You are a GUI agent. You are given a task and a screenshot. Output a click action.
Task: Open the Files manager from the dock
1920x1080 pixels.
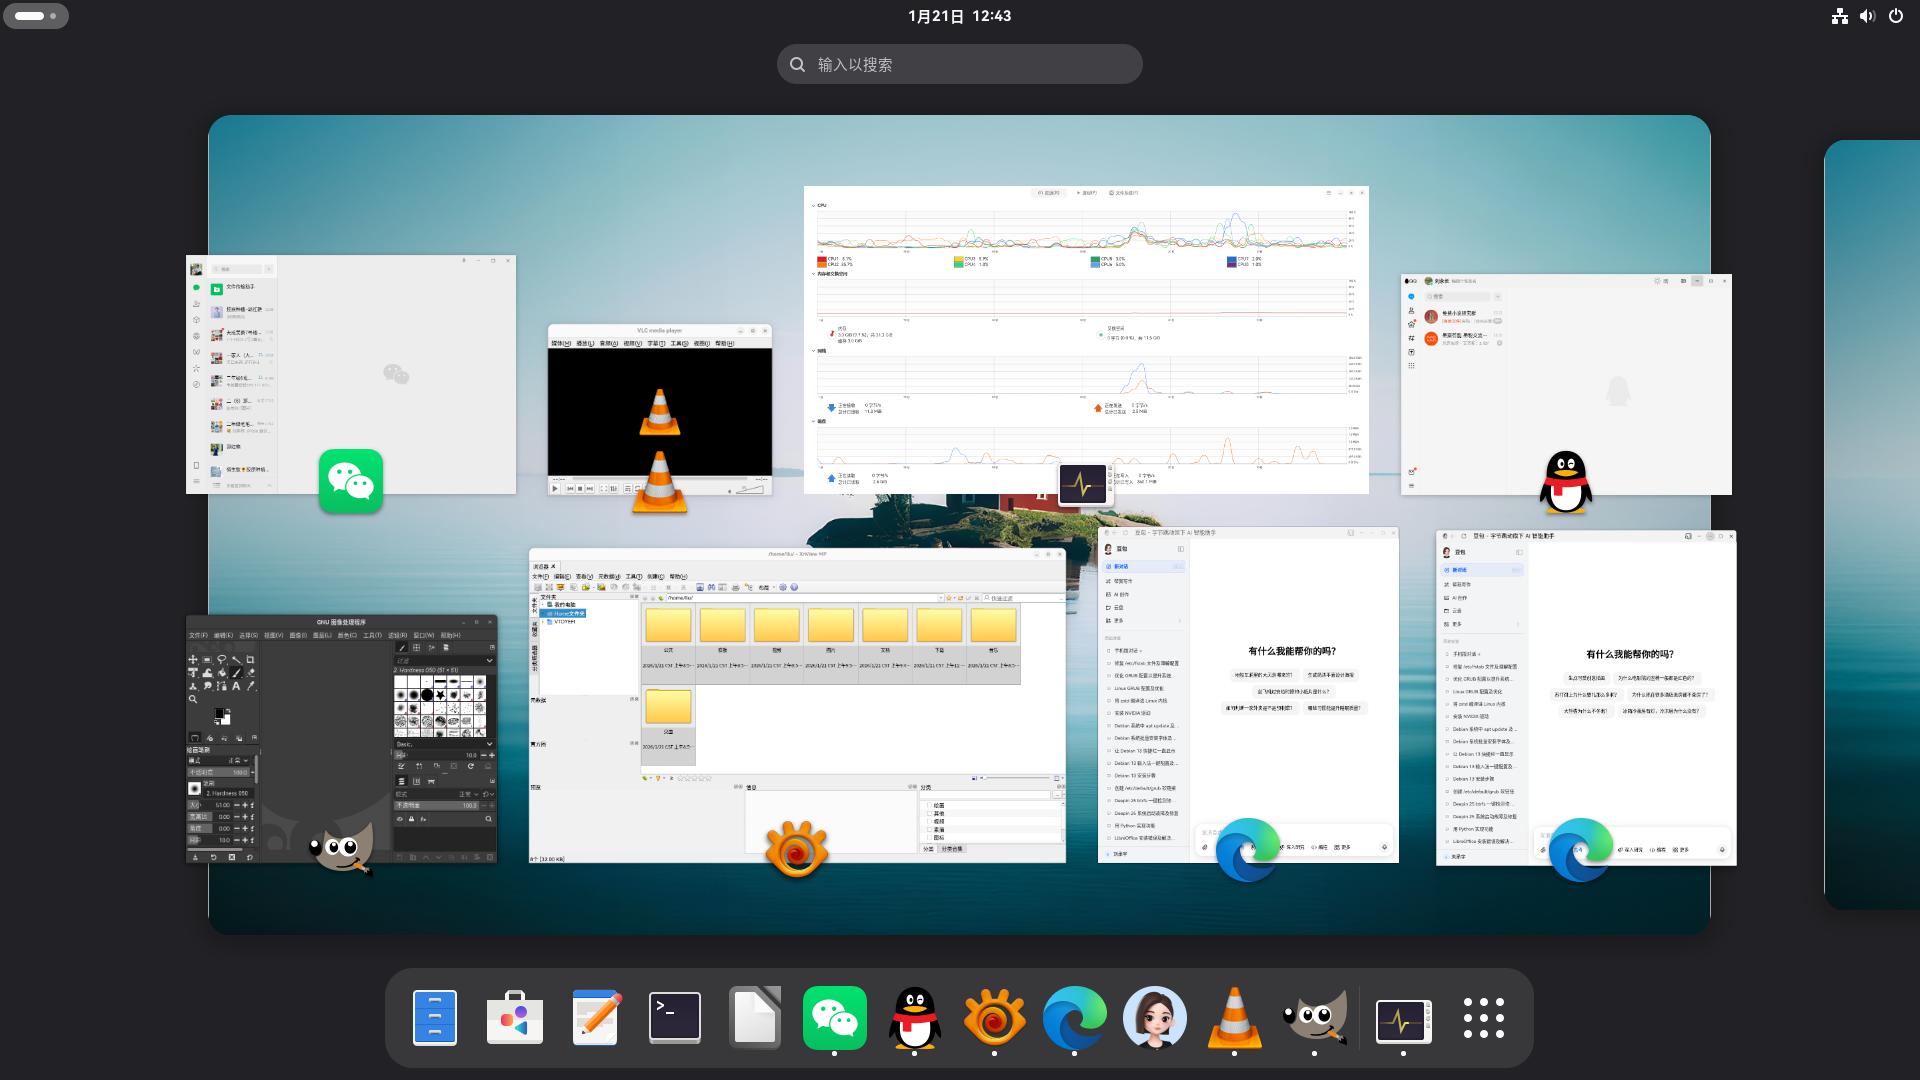click(x=435, y=1018)
